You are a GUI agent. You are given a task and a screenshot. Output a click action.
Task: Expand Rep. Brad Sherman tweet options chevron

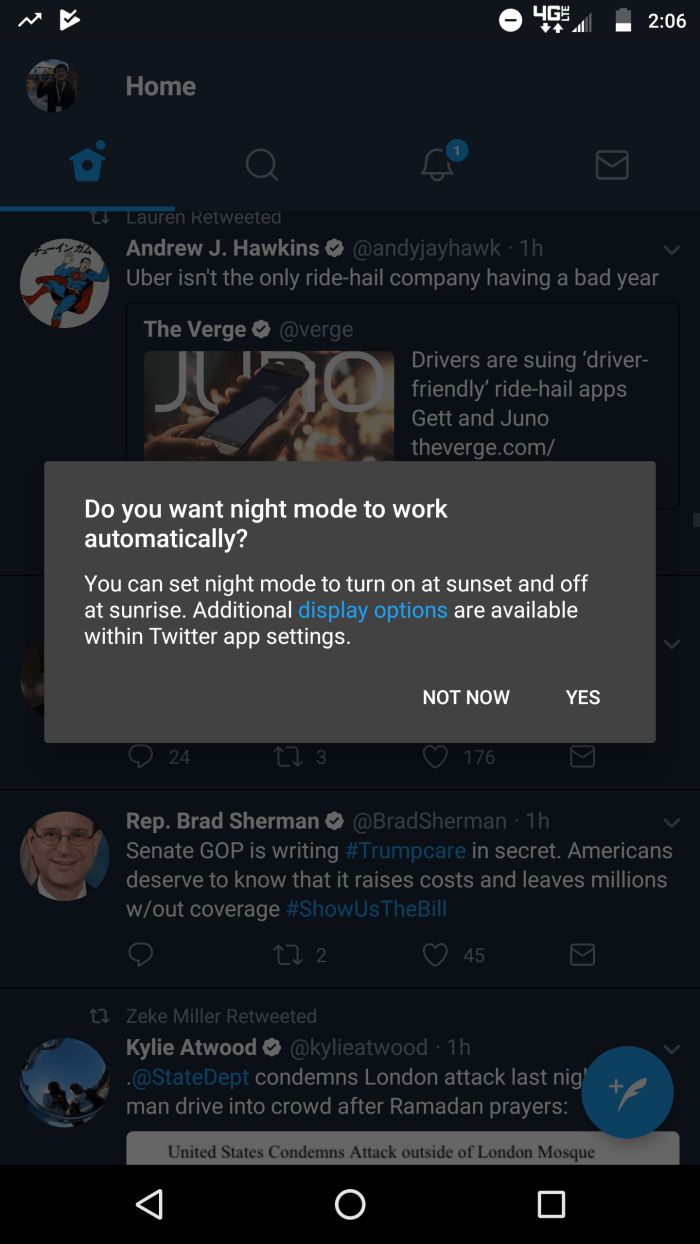(x=671, y=822)
